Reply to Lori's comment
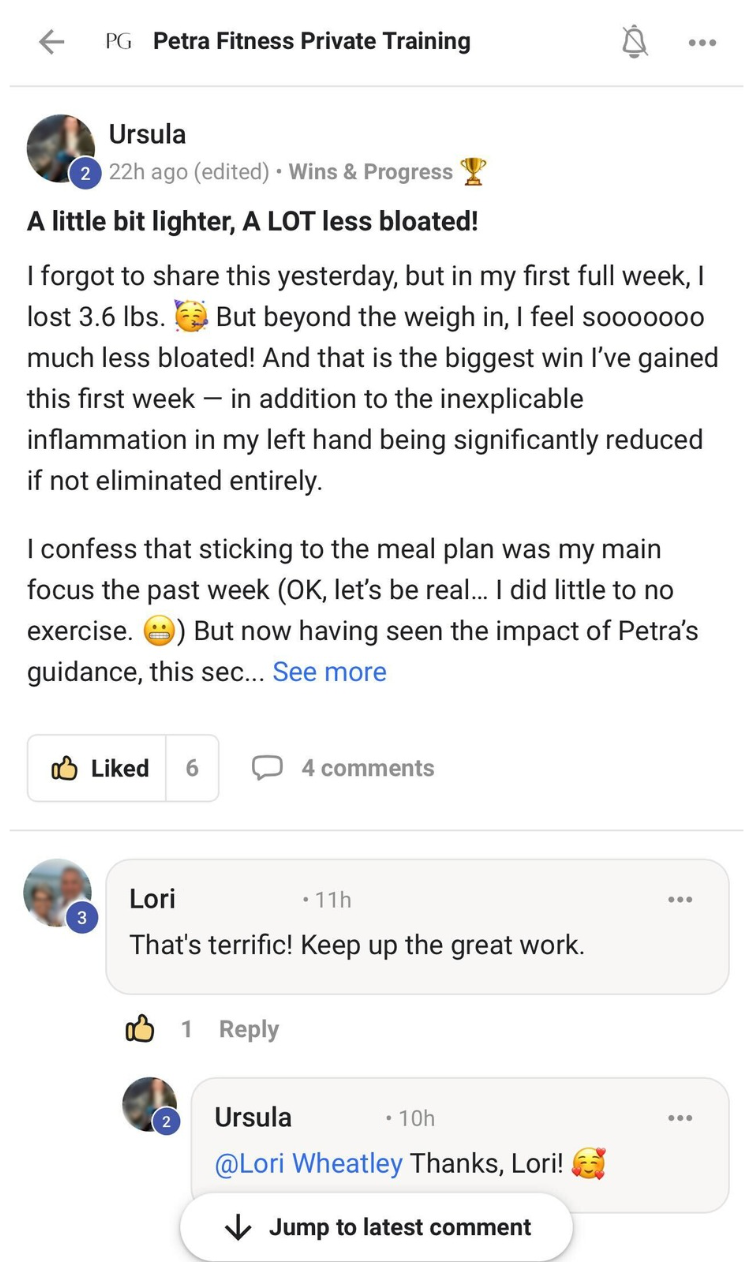 [249, 1029]
